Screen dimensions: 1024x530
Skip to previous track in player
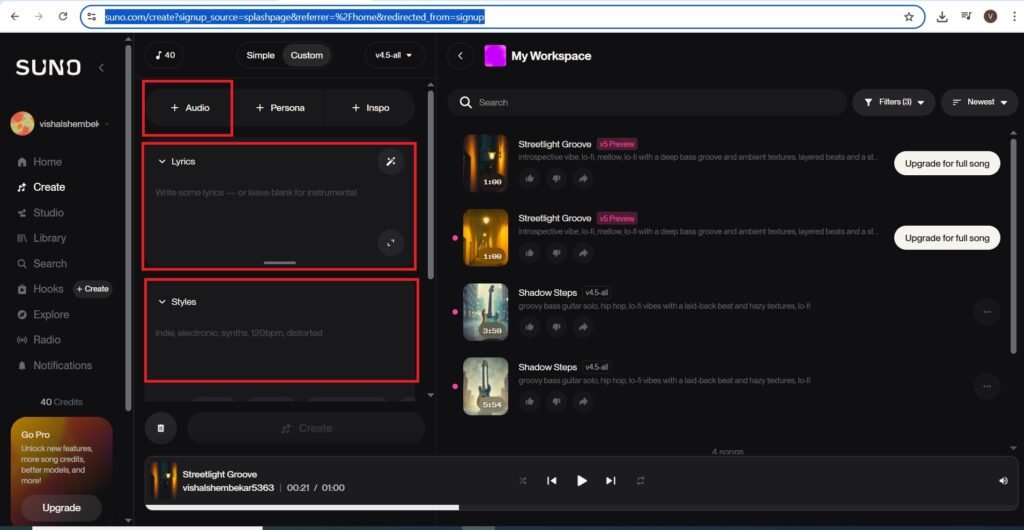[x=552, y=481]
